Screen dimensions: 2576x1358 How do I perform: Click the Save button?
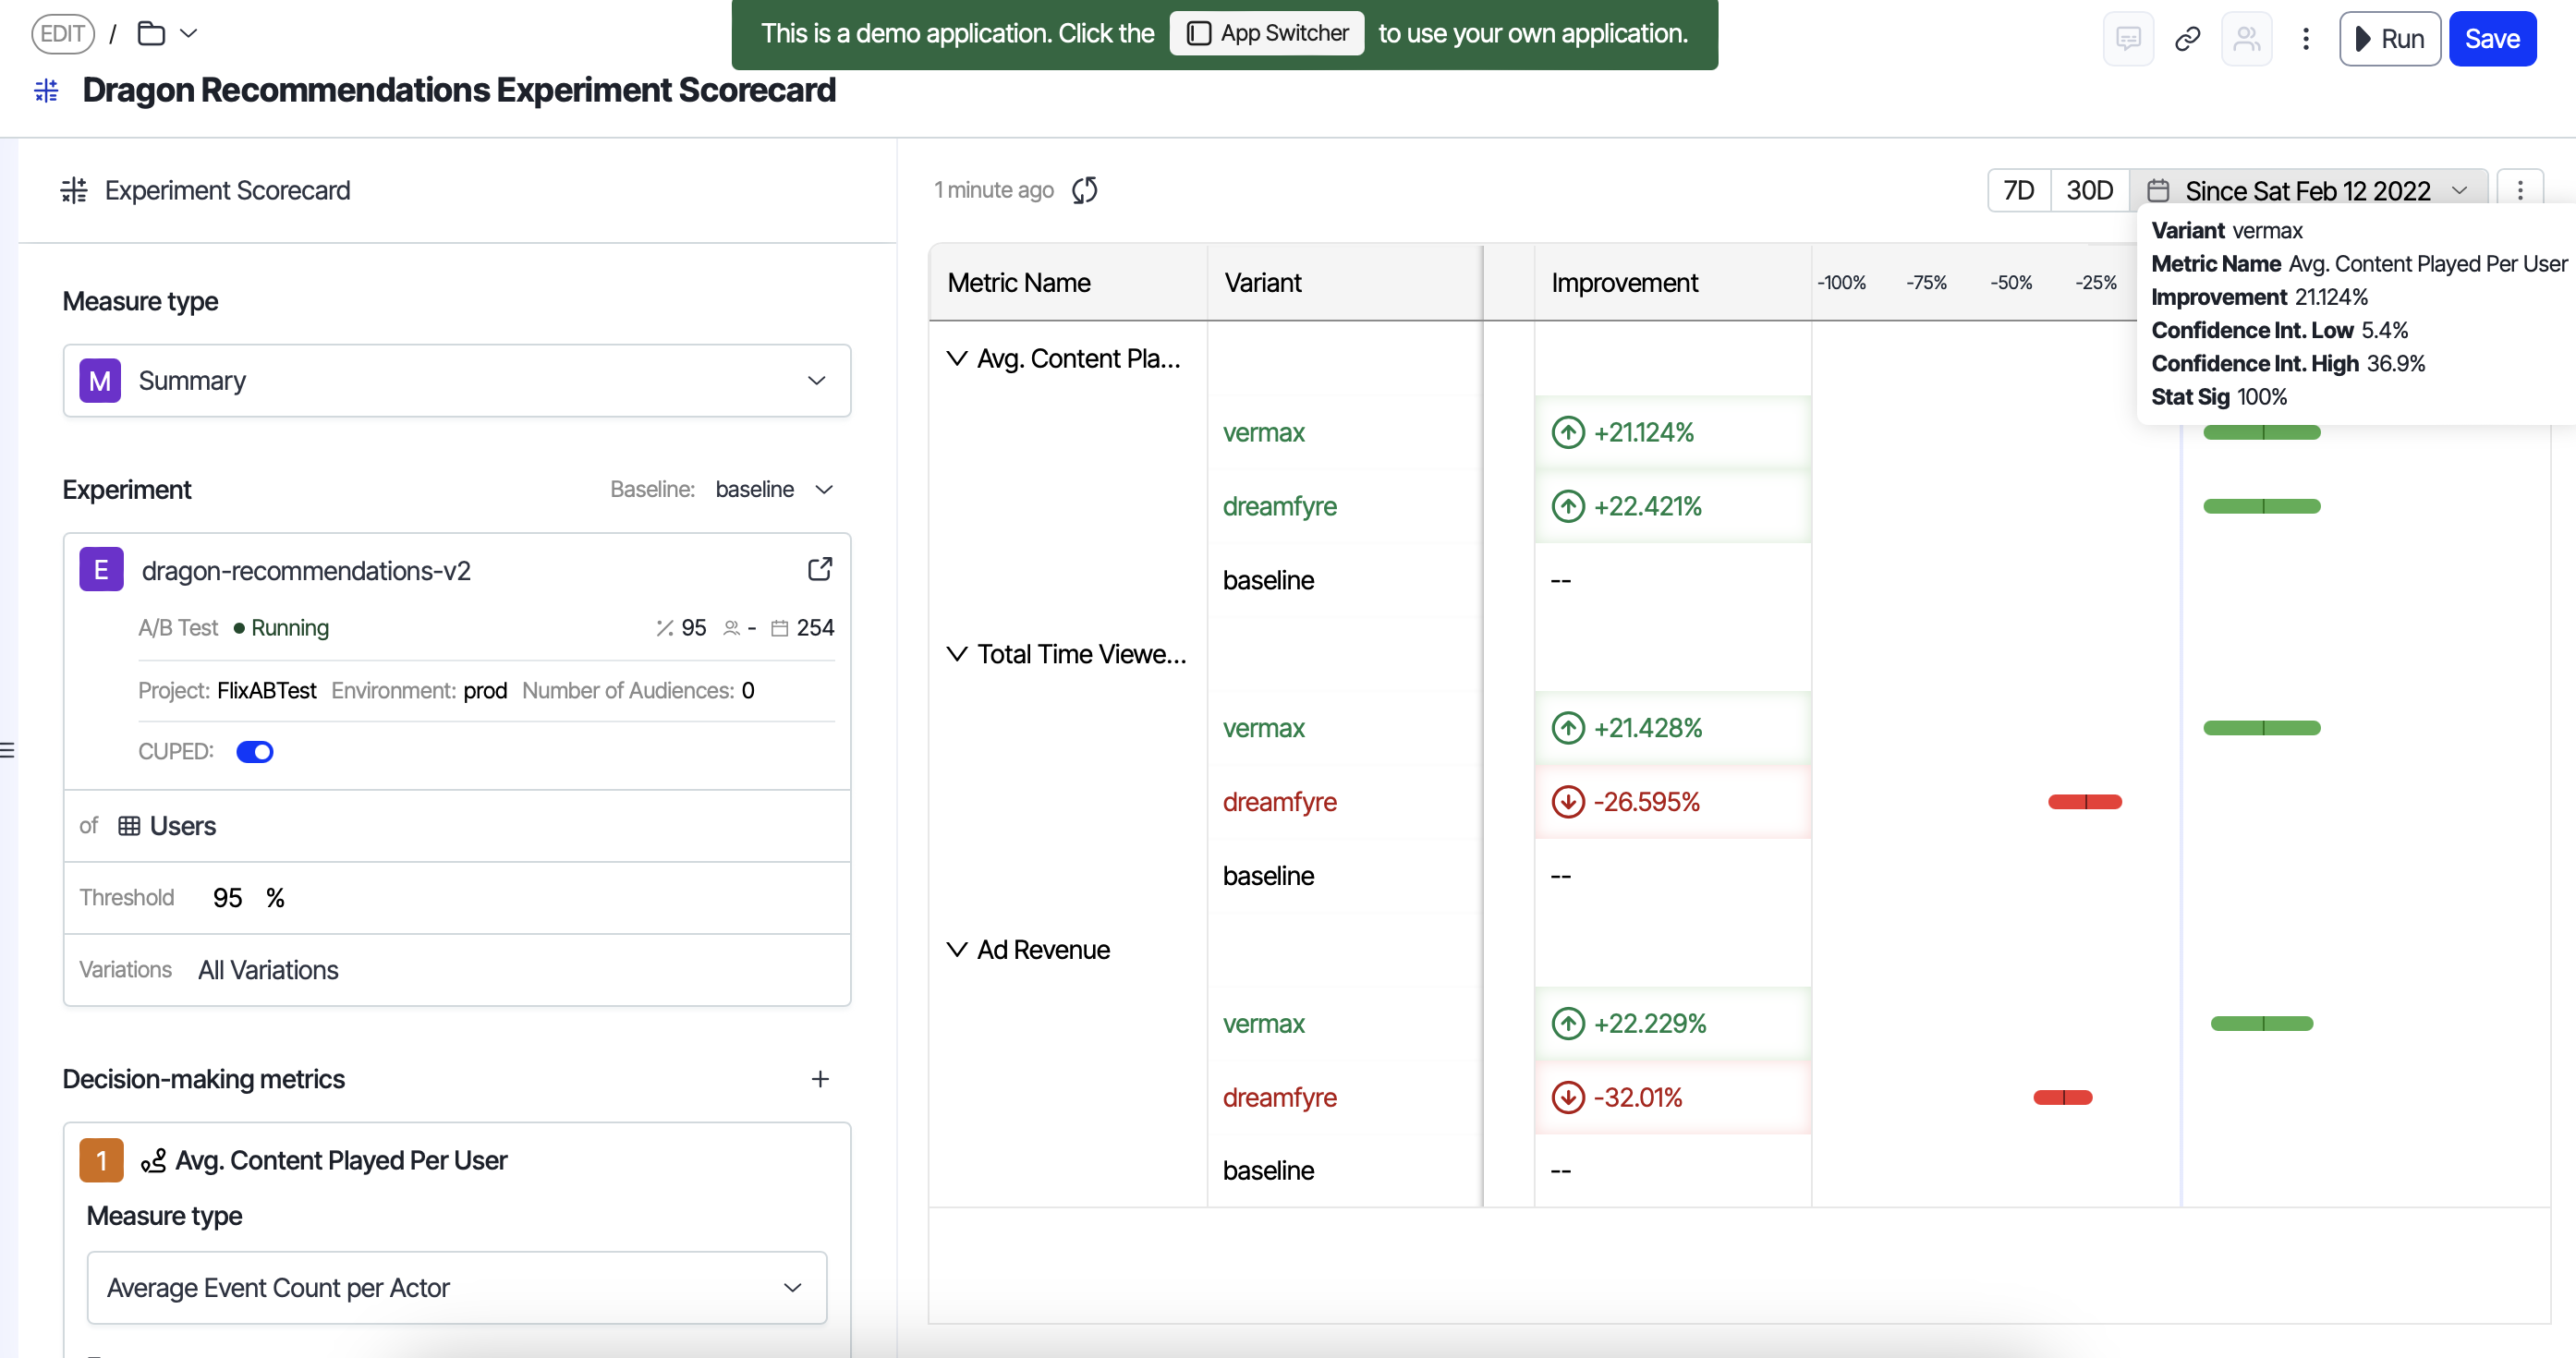point(2491,39)
